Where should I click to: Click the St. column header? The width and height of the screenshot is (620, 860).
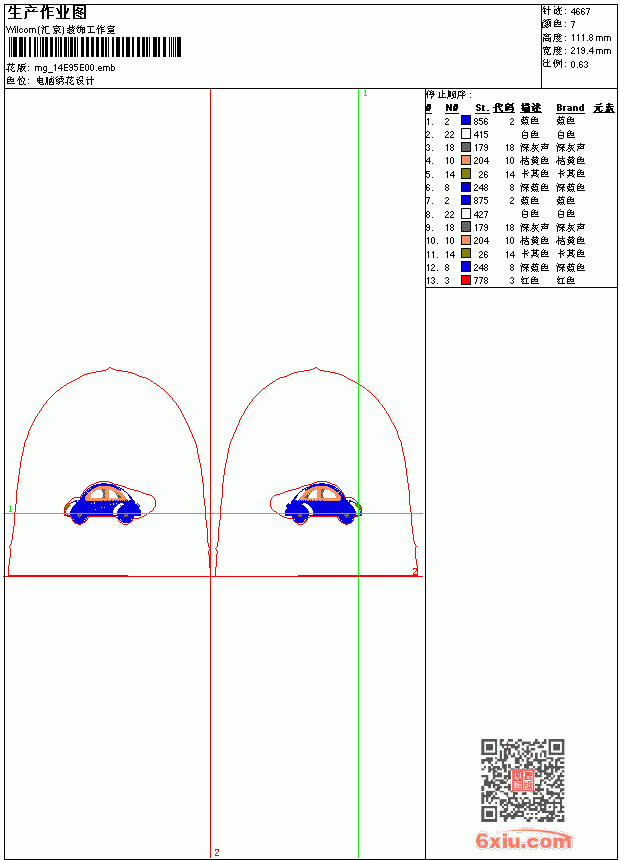pos(482,108)
